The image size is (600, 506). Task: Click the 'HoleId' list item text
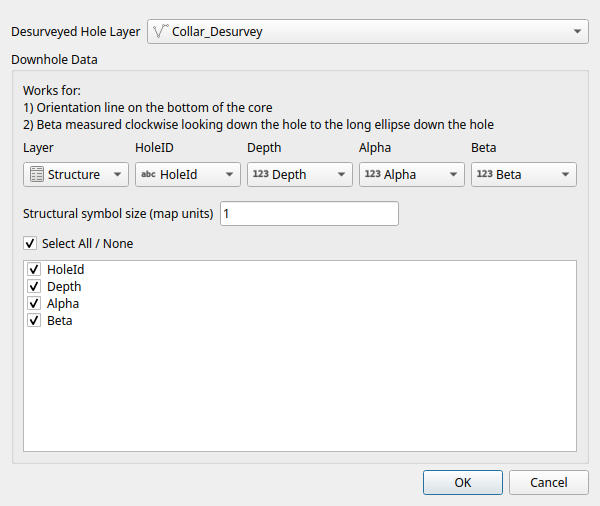(65, 269)
